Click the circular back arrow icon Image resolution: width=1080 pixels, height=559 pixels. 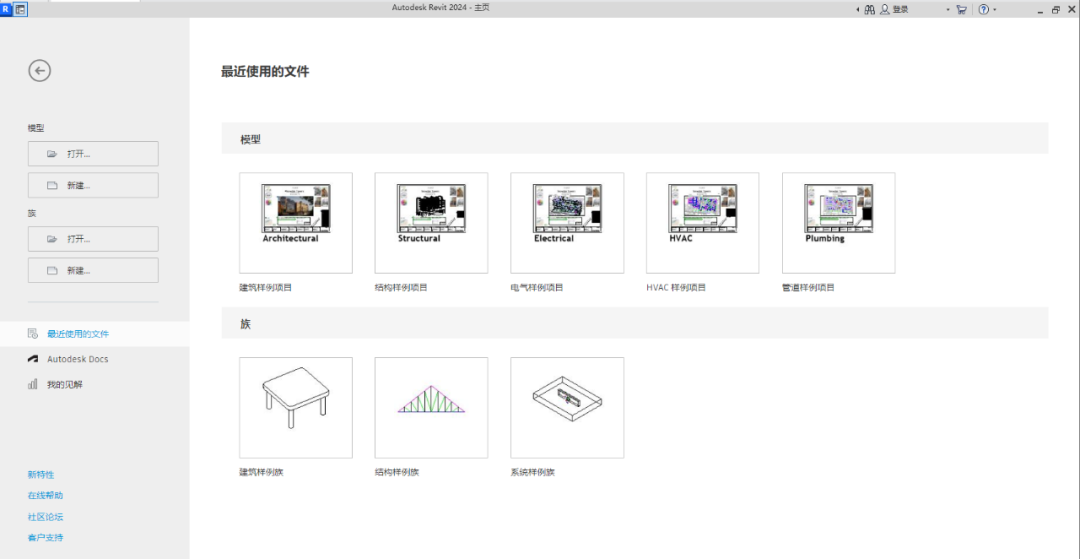tap(39, 70)
